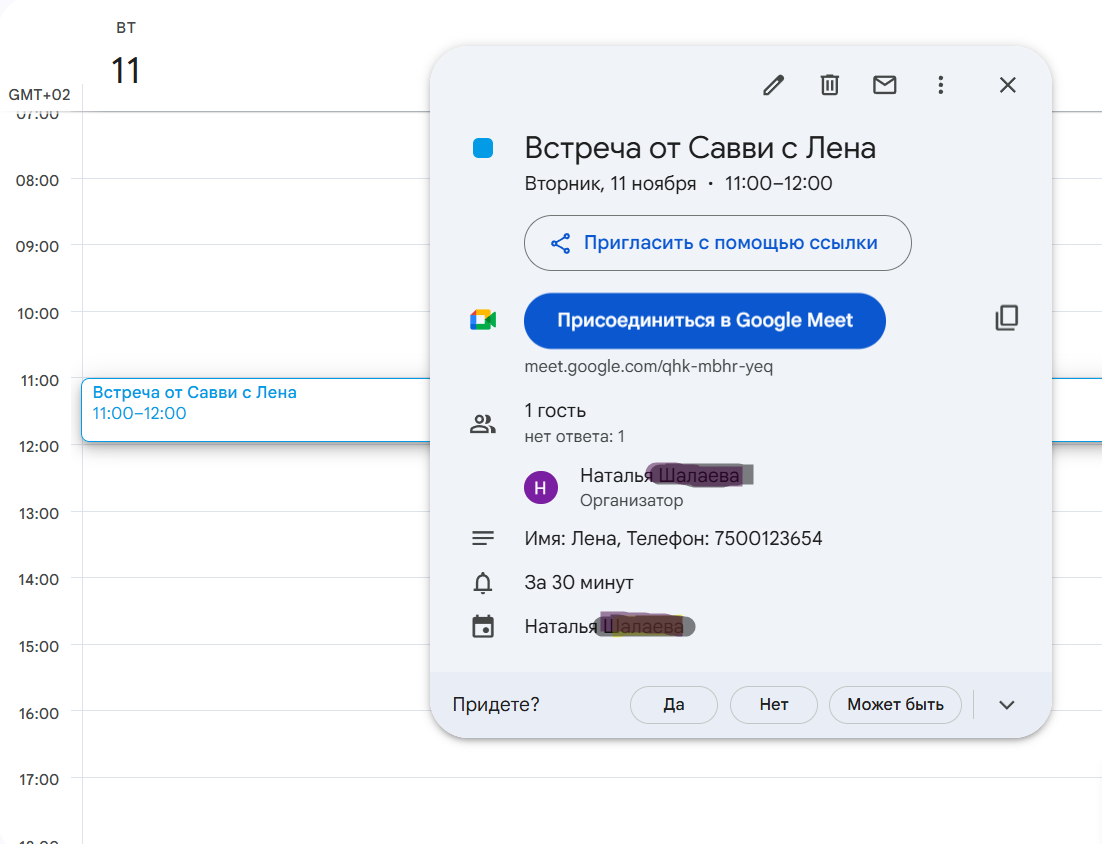This screenshot has width=1102, height=844.
Task: Open the three-dot options menu
Action: [940, 85]
